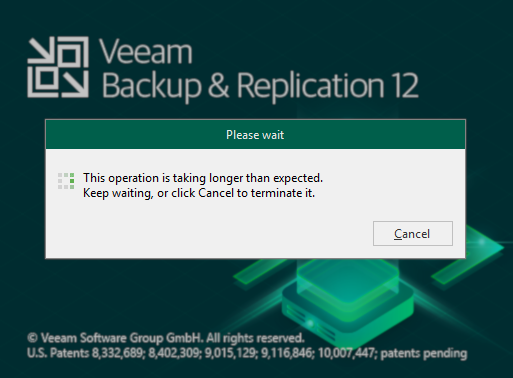Image resolution: width=513 pixels, height=378 pixels.
Task: Click the Cancel button
Action: point(413,233)
